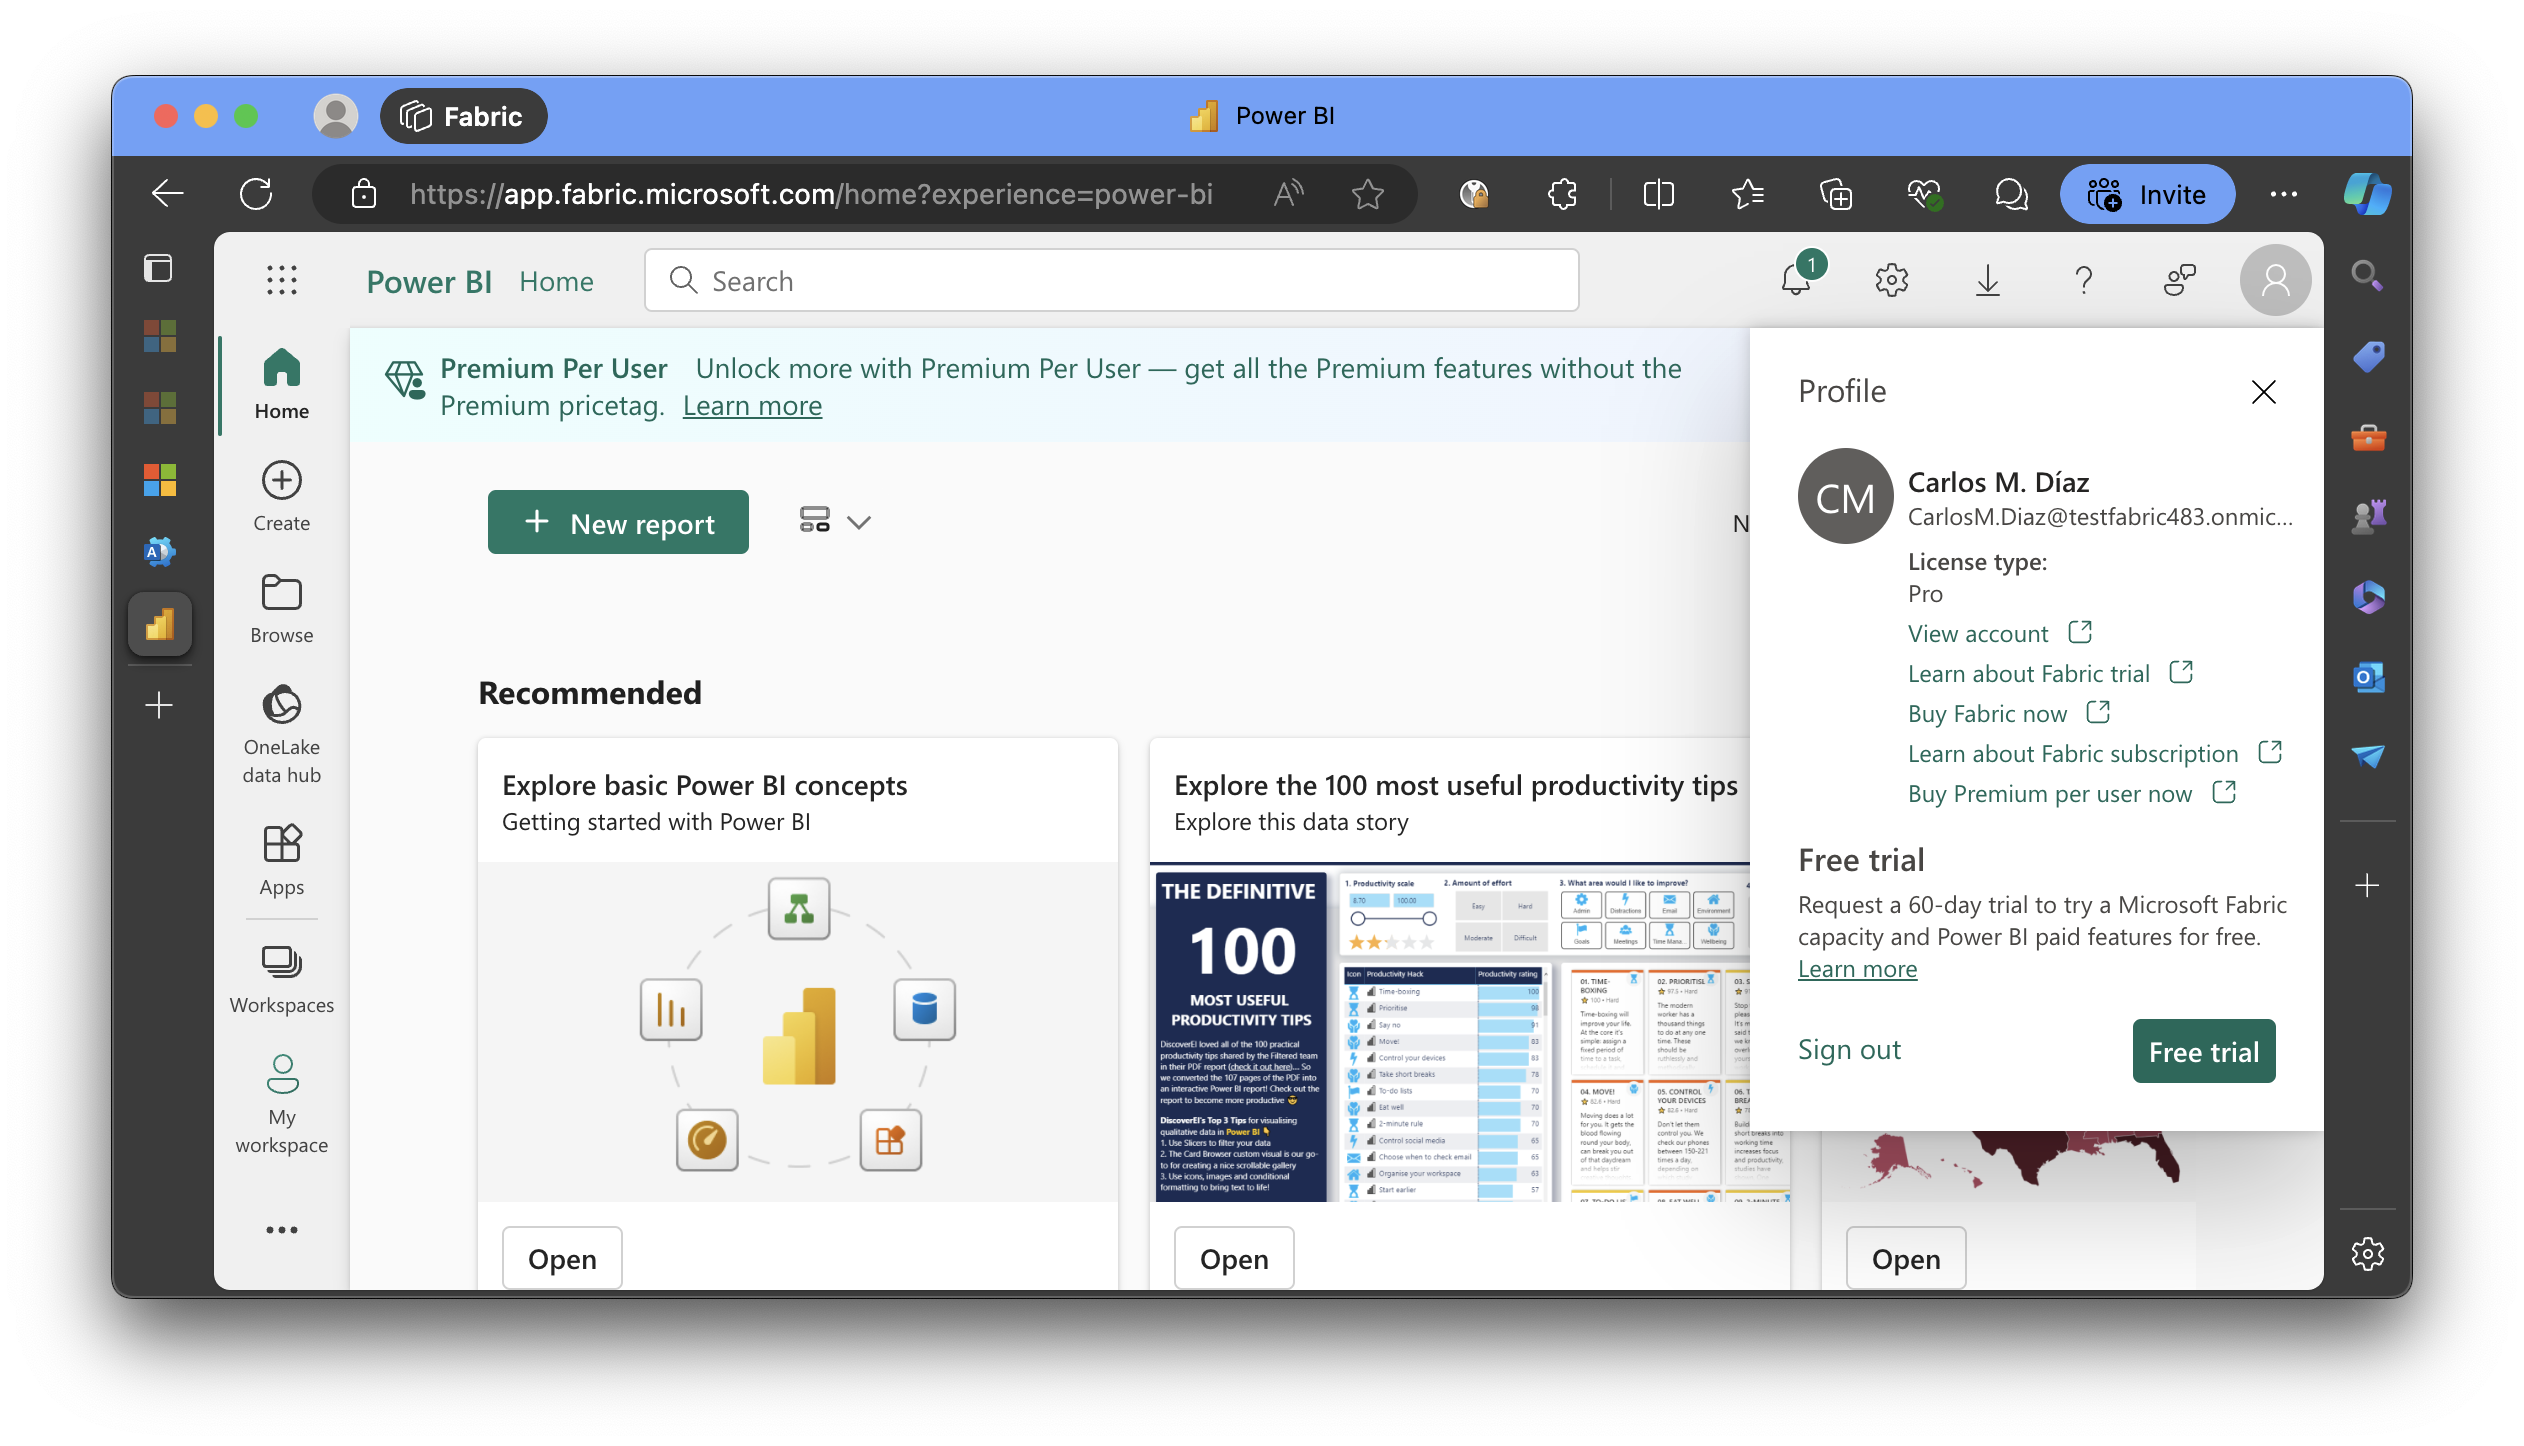The width and height of the screenshot is (2524, 1446).
Task: Open View account link
Action: (x=2000, y=633)
